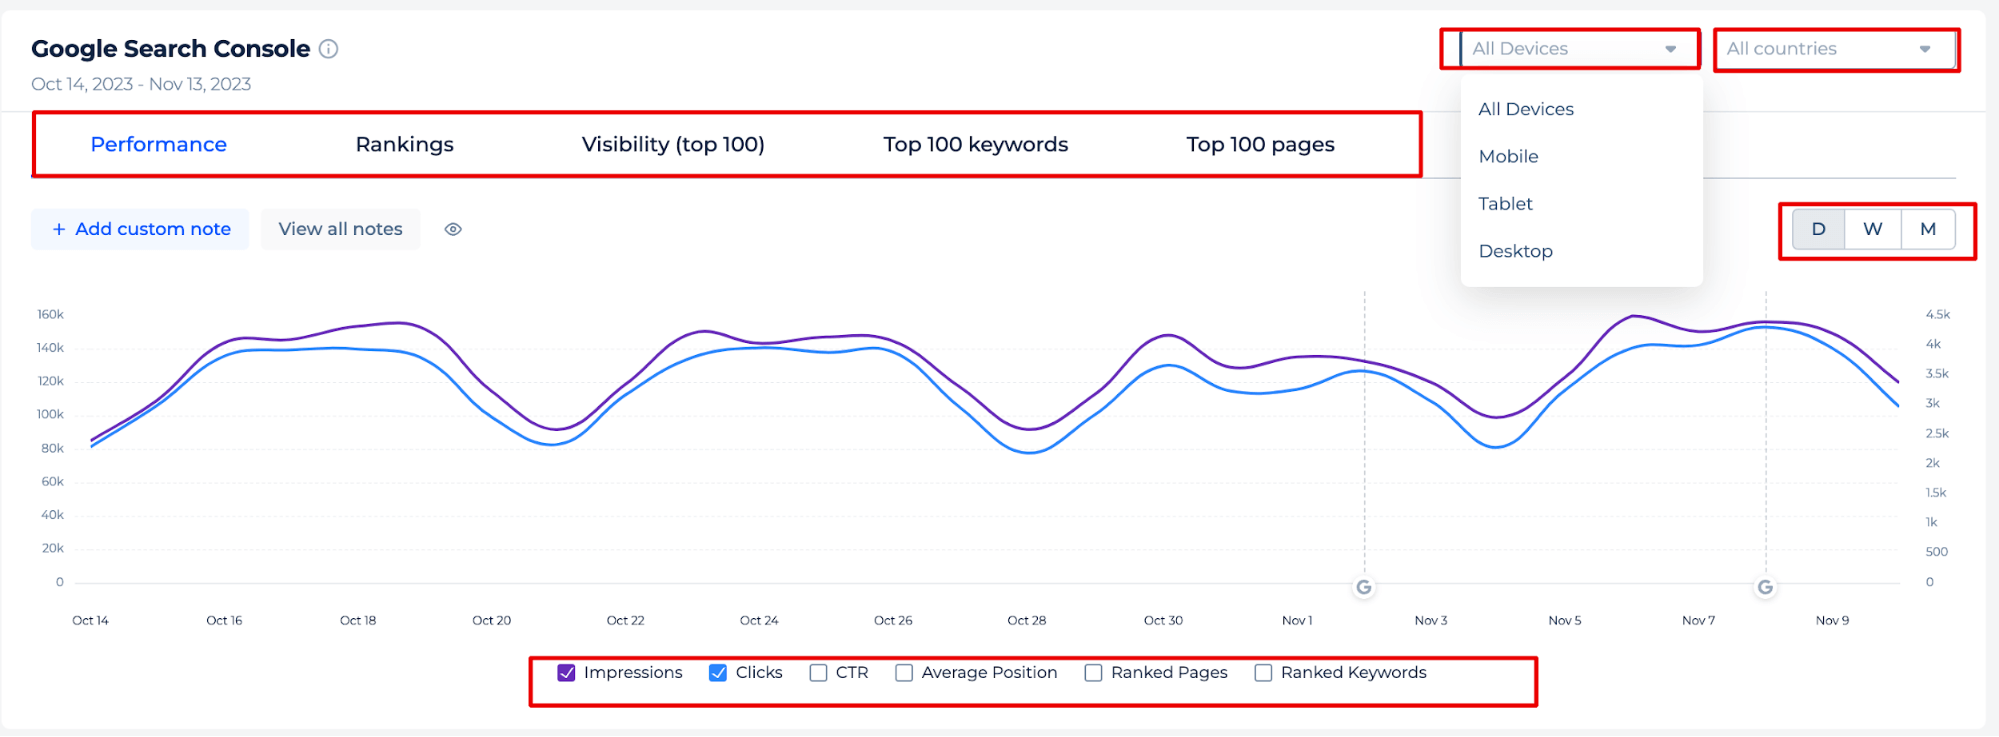Click the info icon beside Google Search Console
Viewport: 1999px width, 737px height.
coord(328,49)
